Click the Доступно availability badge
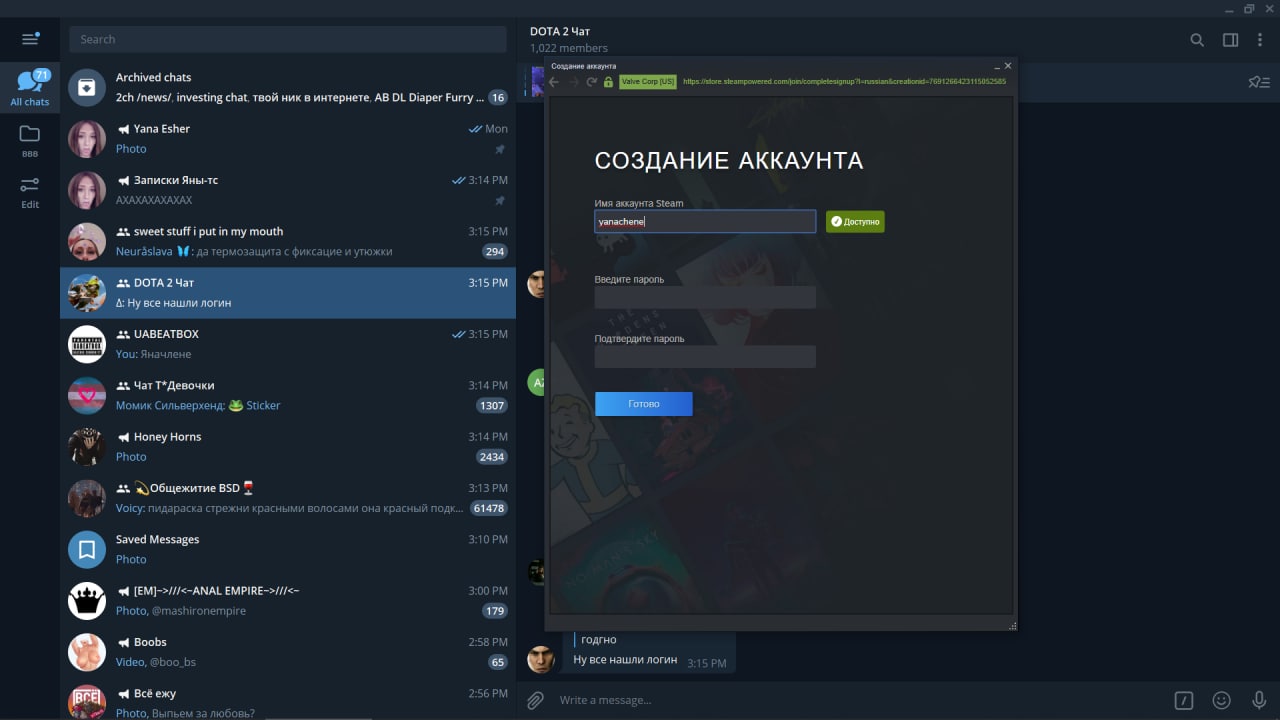The width and height of the screenshot is (1280, 720). [855, 221]
